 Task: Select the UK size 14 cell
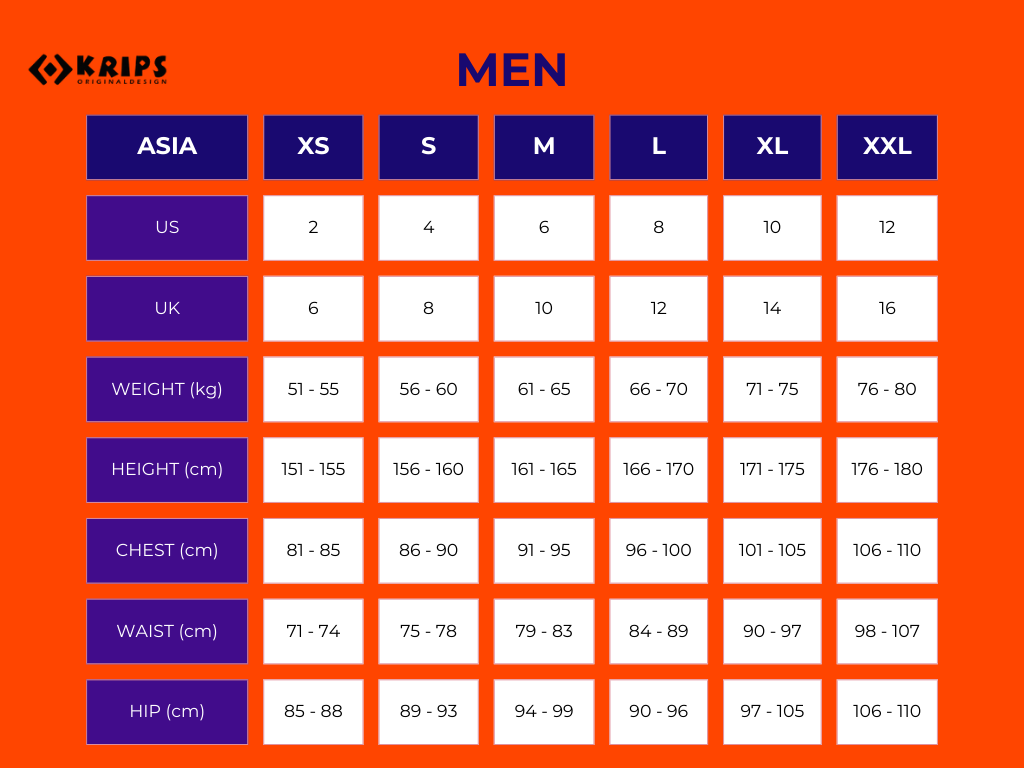(772, 308)
